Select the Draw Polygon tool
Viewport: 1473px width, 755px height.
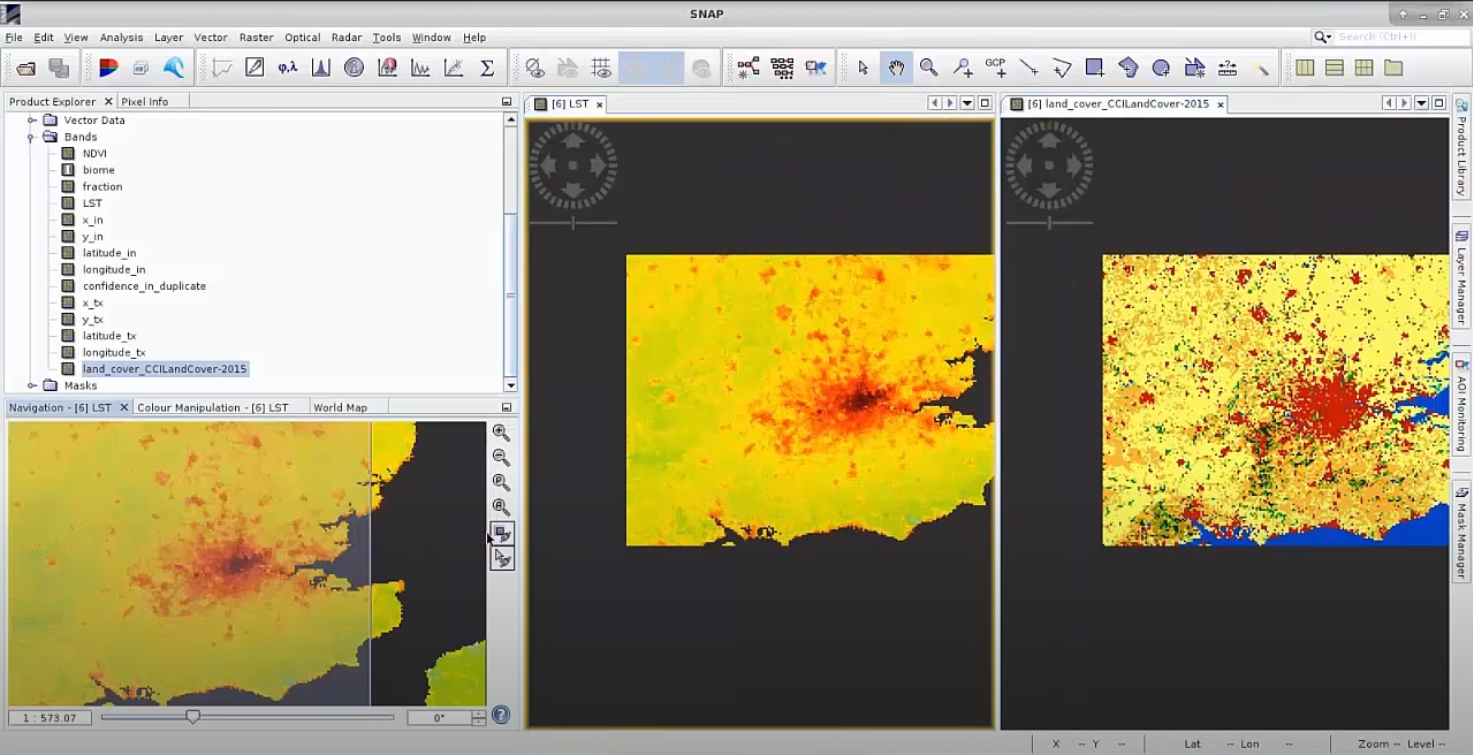[1128, 68]
